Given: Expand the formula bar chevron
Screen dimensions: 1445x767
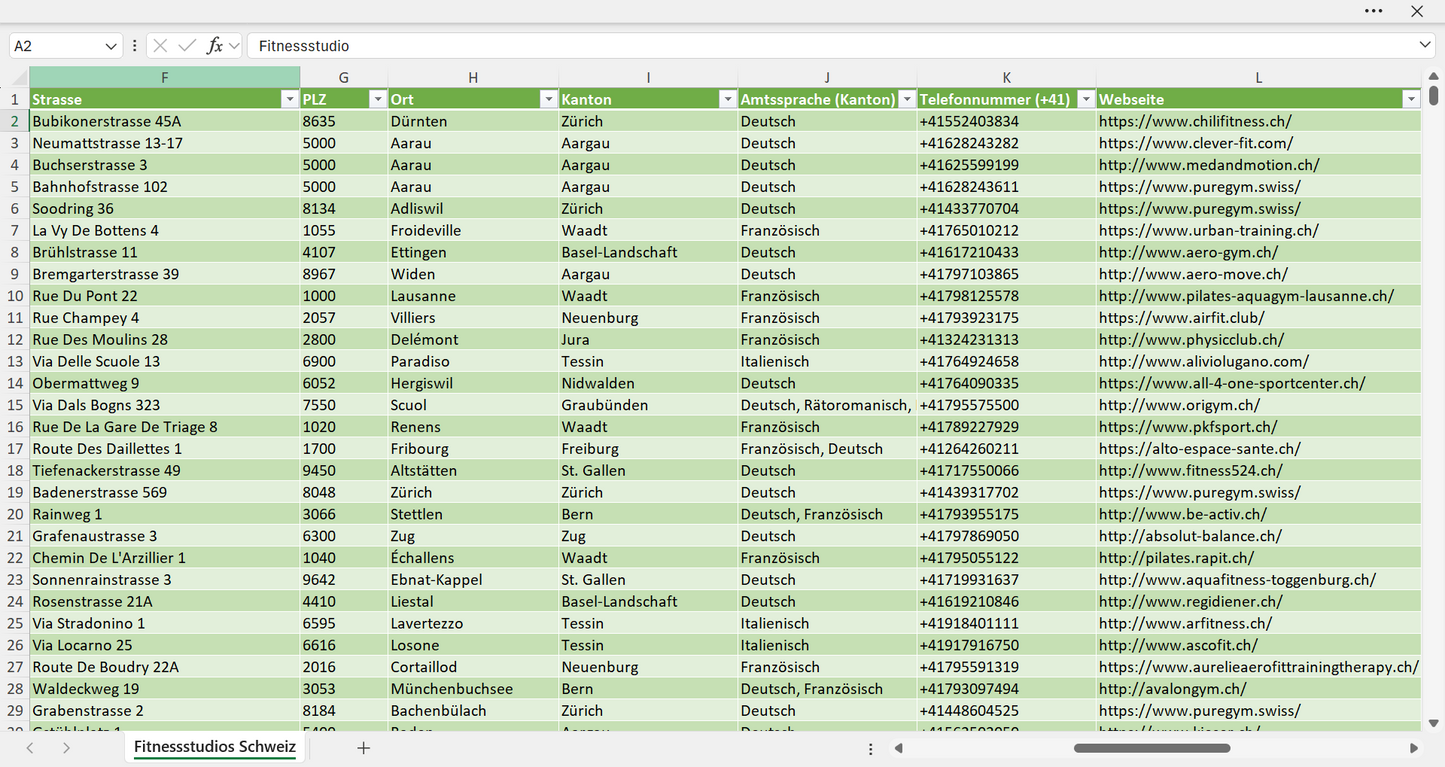Looking at the screenshot, I should click(1425, 46).
